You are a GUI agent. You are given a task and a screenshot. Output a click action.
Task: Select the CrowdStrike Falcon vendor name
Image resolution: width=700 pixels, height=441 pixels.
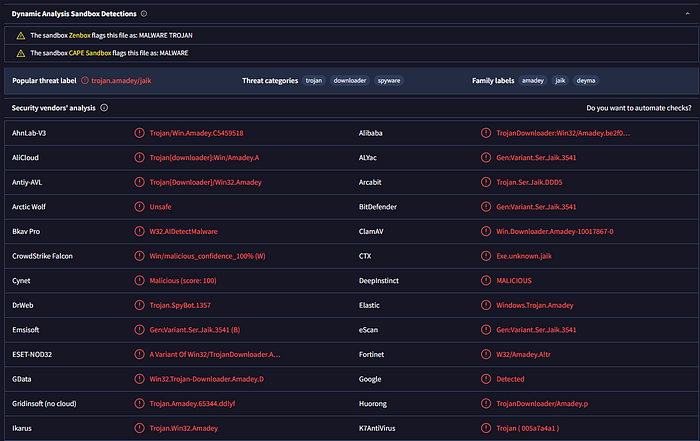click(x=42, y=256)
